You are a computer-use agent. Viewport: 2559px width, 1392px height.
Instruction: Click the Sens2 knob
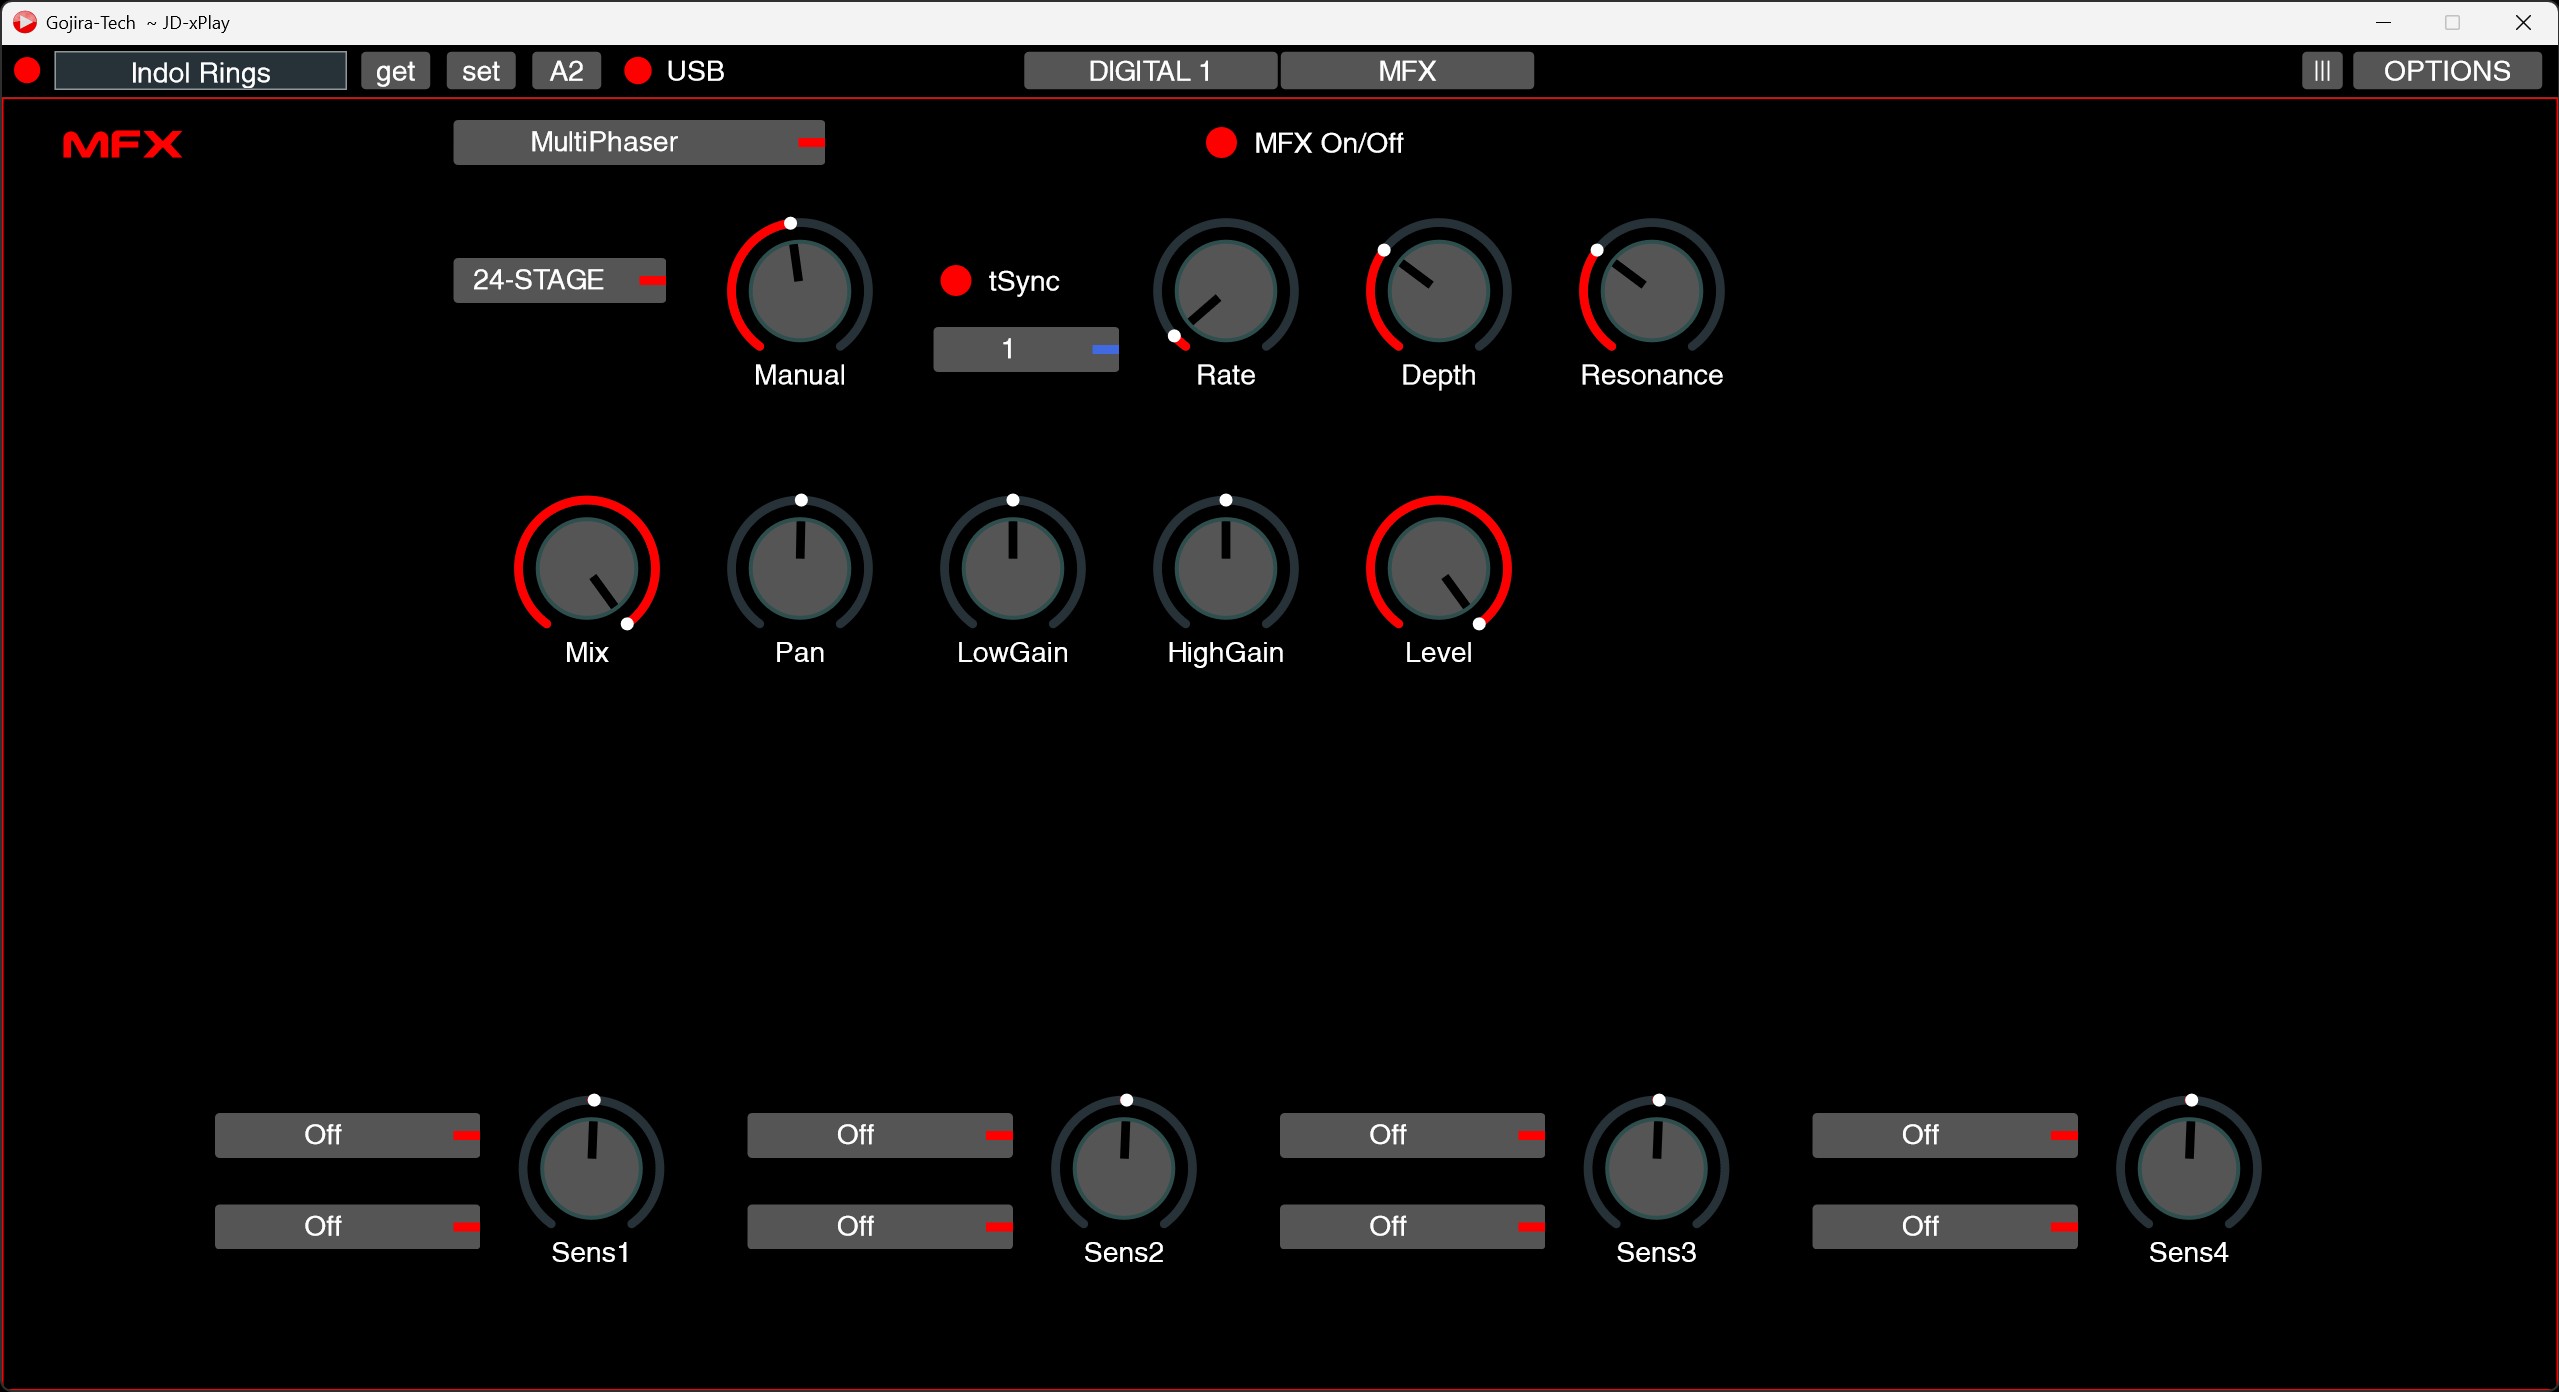tap(1124, 1167)
